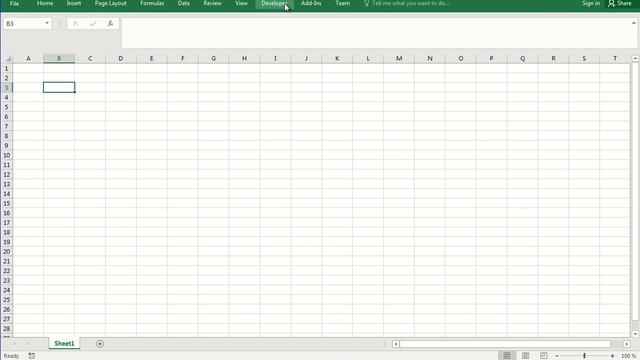Open the File tab
The image size is (640, 360).
(14, 3)
